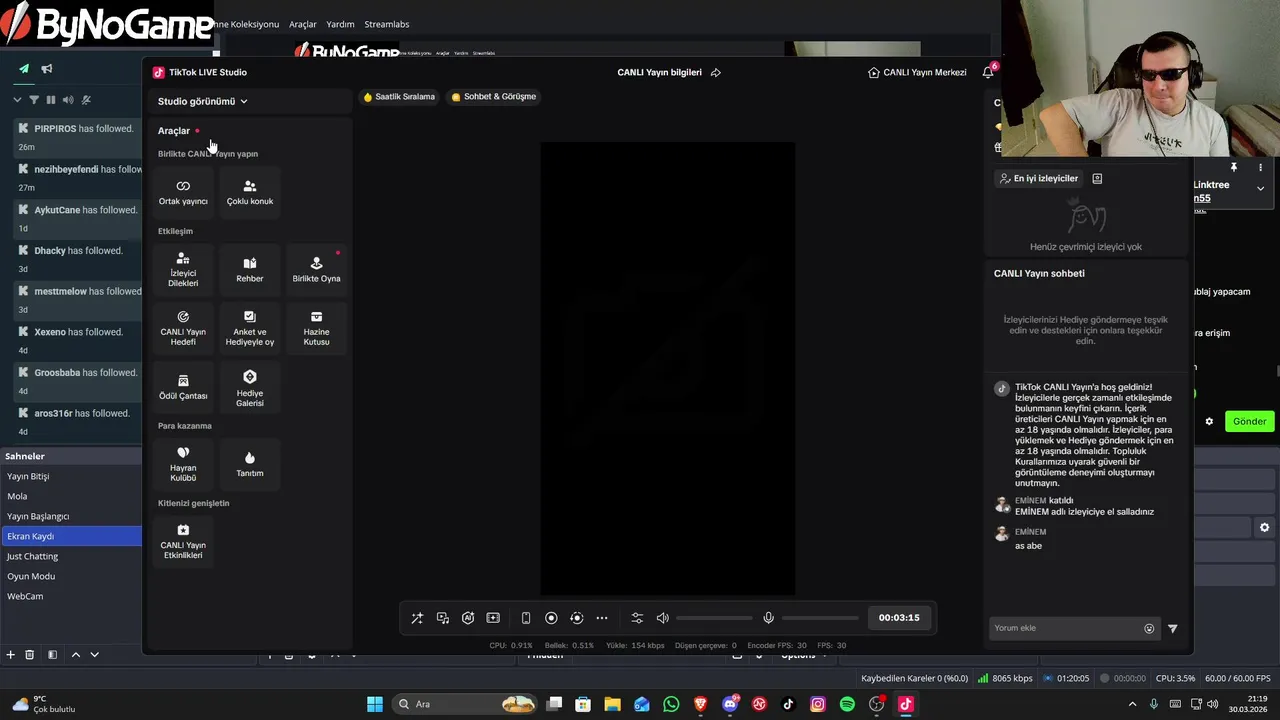Click the record button in bottom toolbar
1280x720 pixels.
551,618
